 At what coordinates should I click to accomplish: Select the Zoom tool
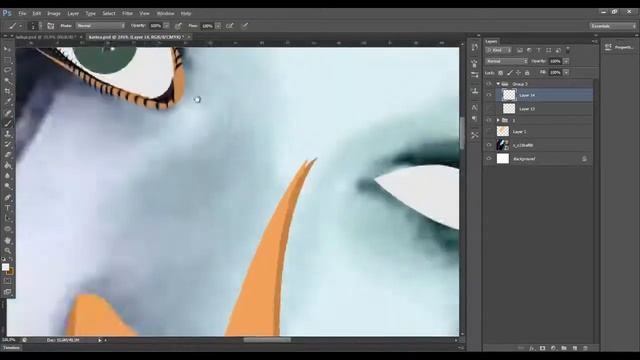coord(7,251)
